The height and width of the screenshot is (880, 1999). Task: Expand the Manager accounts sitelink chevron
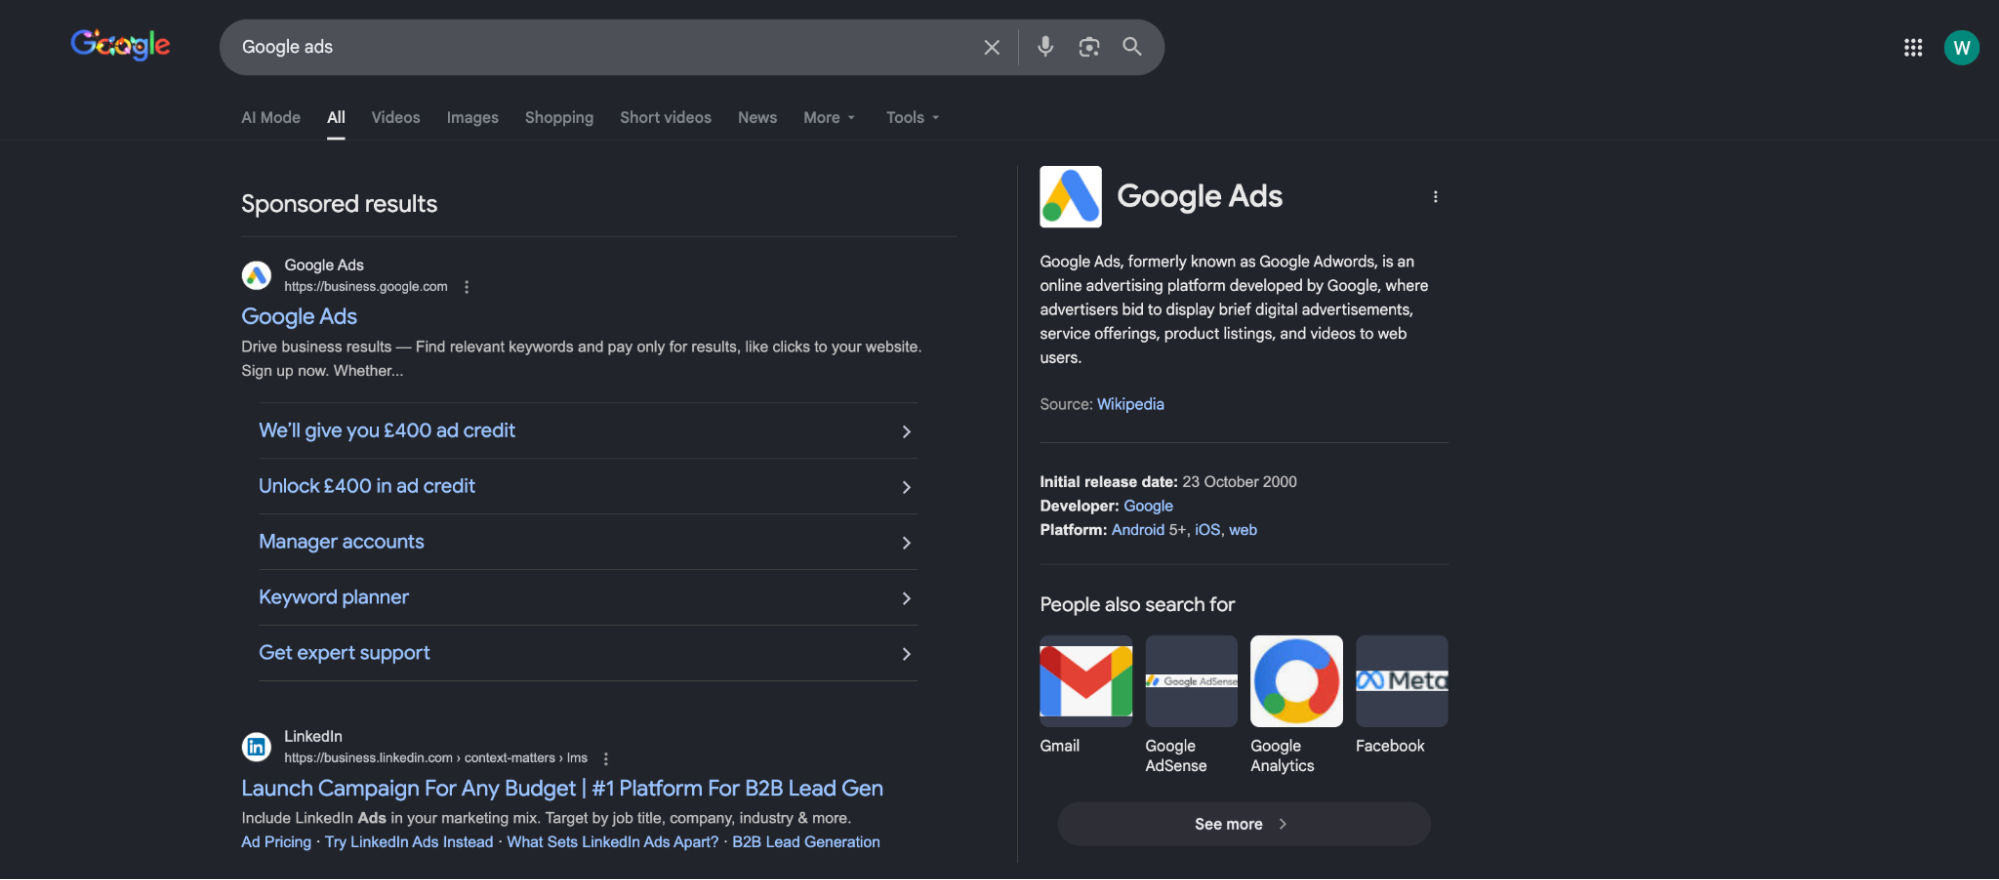coord(906,543)
